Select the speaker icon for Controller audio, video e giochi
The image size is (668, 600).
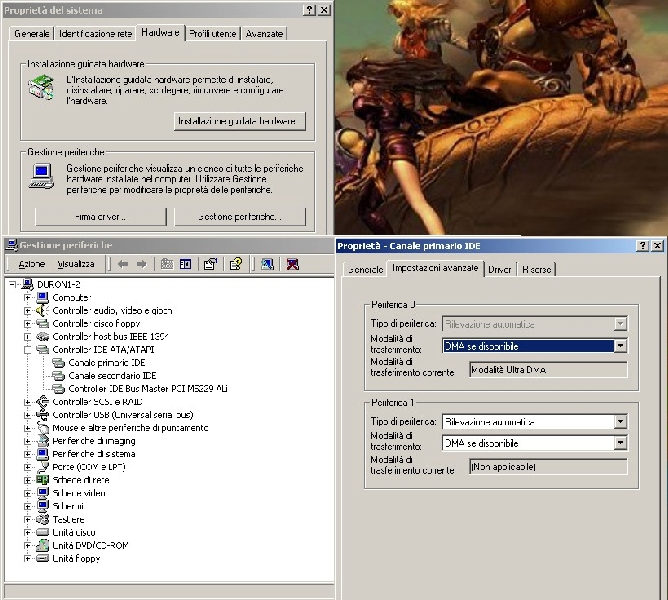pyautogui.click(x=43, y=311)
